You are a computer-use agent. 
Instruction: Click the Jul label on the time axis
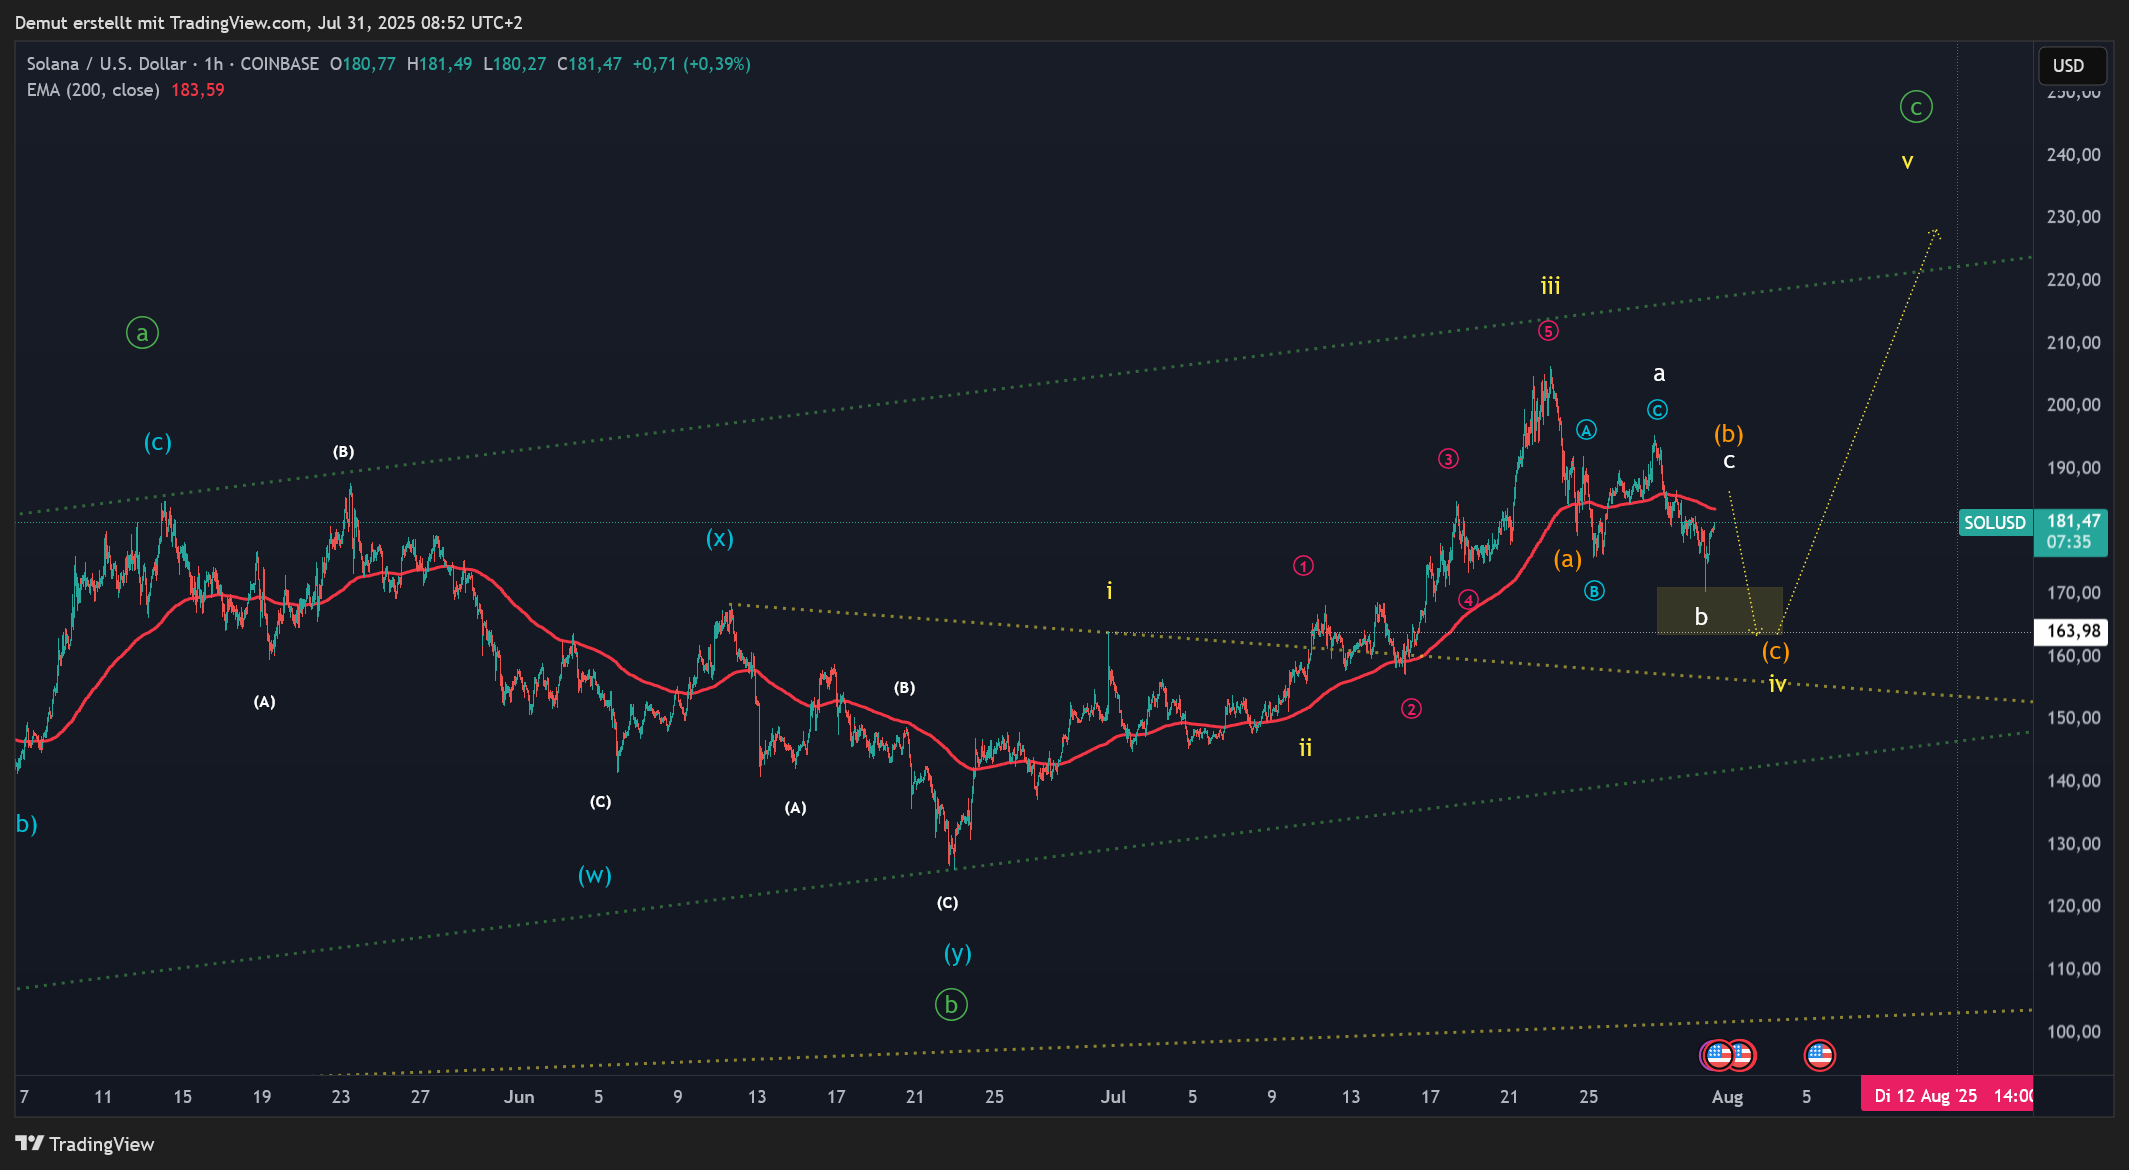1113,1097
